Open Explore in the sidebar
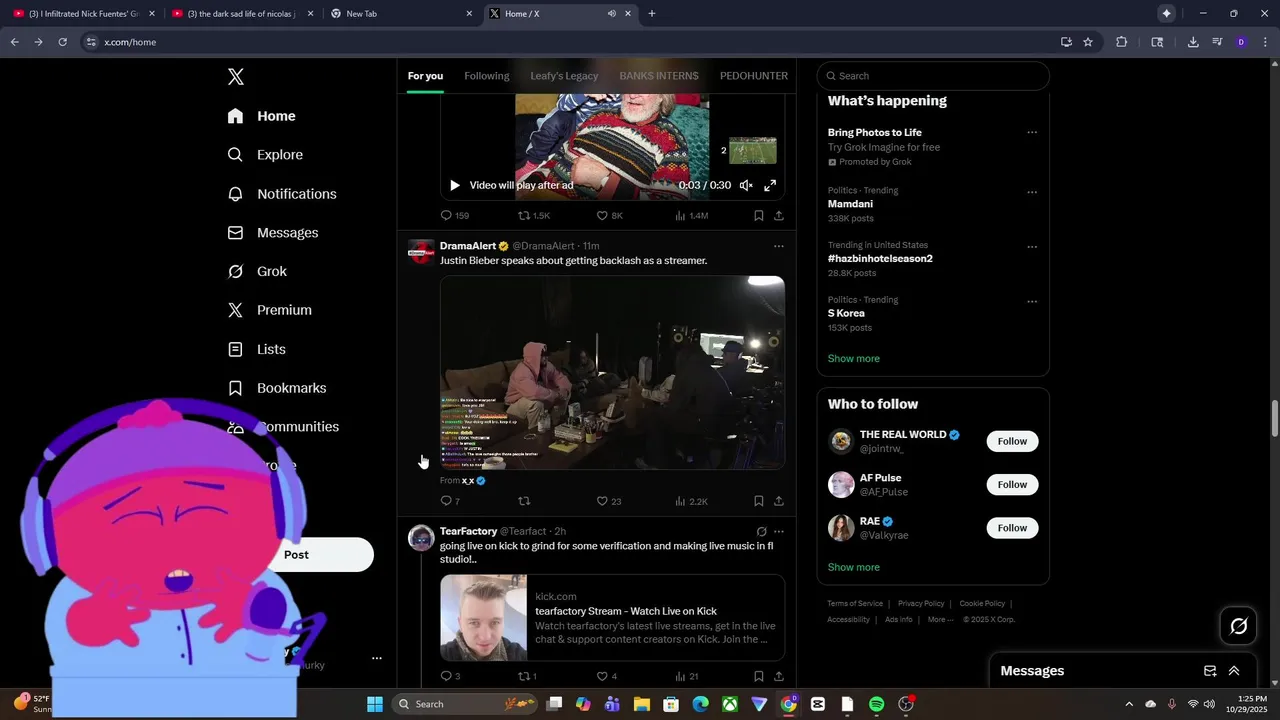Screen dimensions: 1280x720 pos(265,155)
